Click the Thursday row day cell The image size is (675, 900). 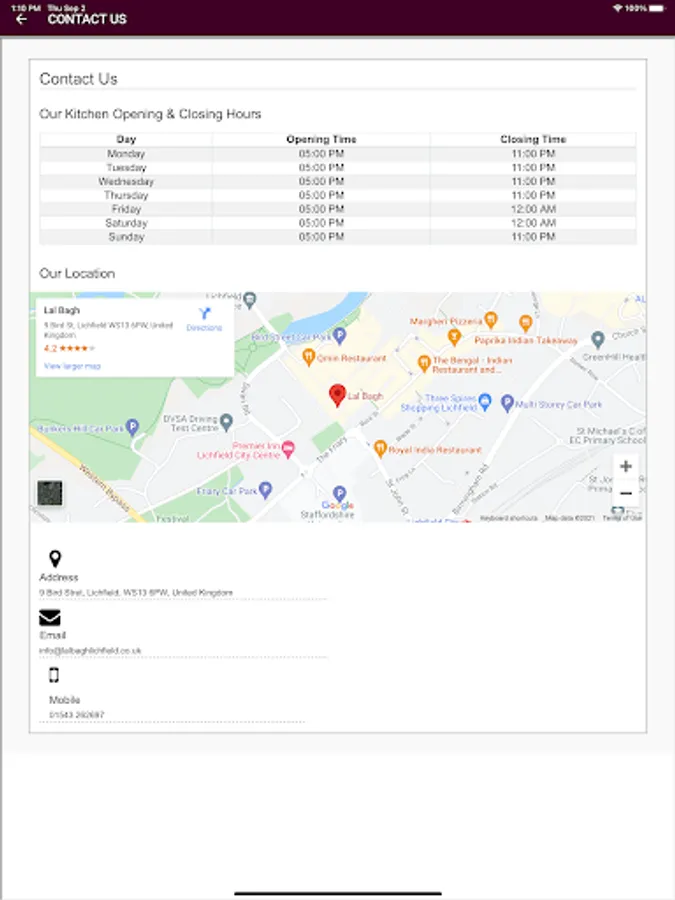[126, 195]
